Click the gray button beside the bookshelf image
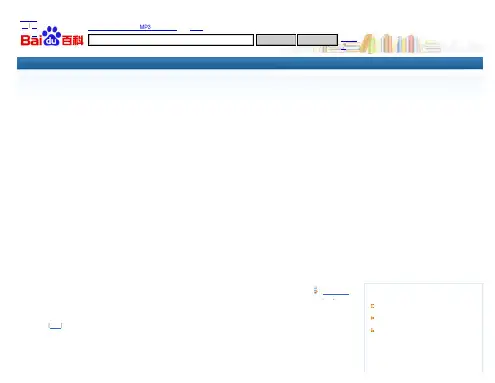The width and height of the screenshot is (495, 383). tap(317, 40)
